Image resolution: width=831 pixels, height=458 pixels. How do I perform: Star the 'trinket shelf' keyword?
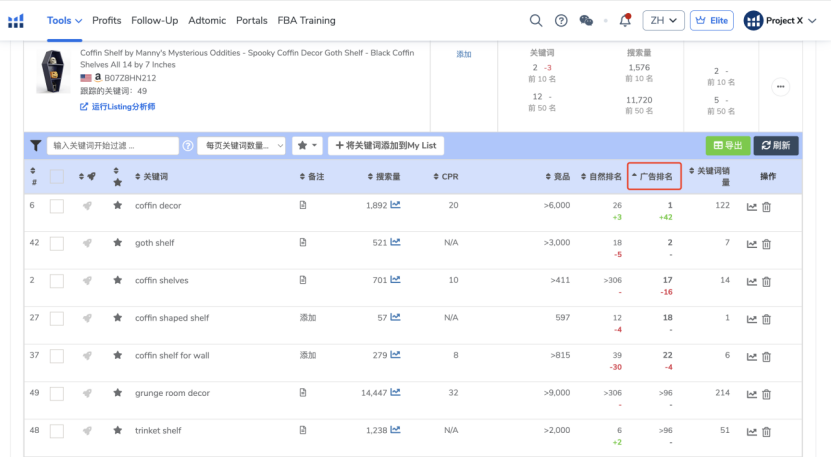click(x=117, y=431)
